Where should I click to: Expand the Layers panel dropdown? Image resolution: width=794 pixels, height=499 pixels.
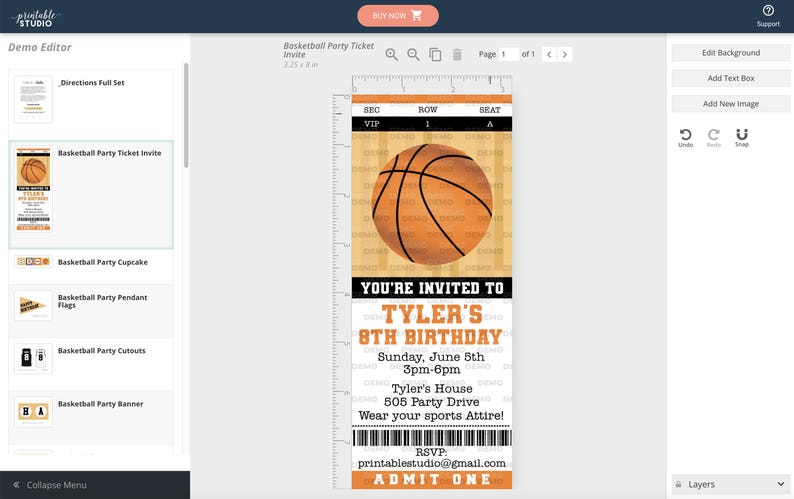pos(780,484)
